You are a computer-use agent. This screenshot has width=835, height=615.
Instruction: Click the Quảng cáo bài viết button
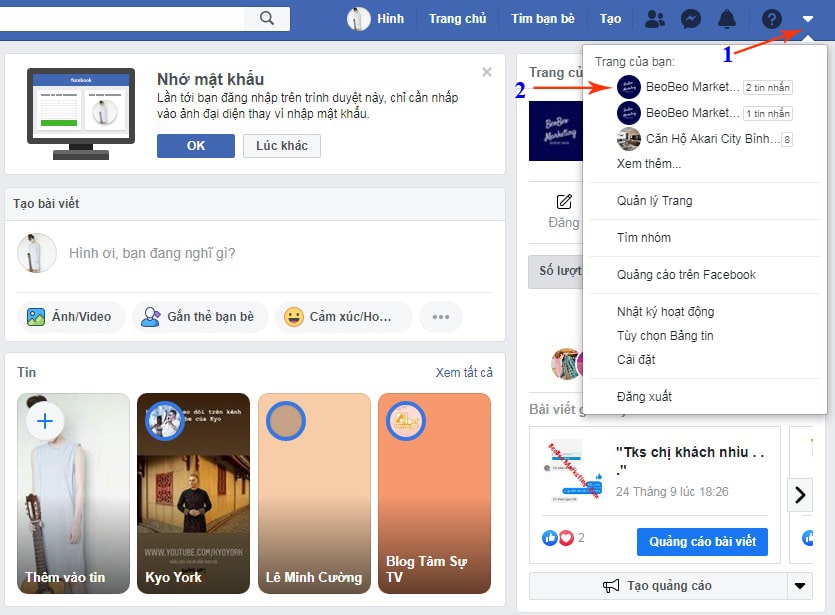pyautogui.click(x=702, y=541)
